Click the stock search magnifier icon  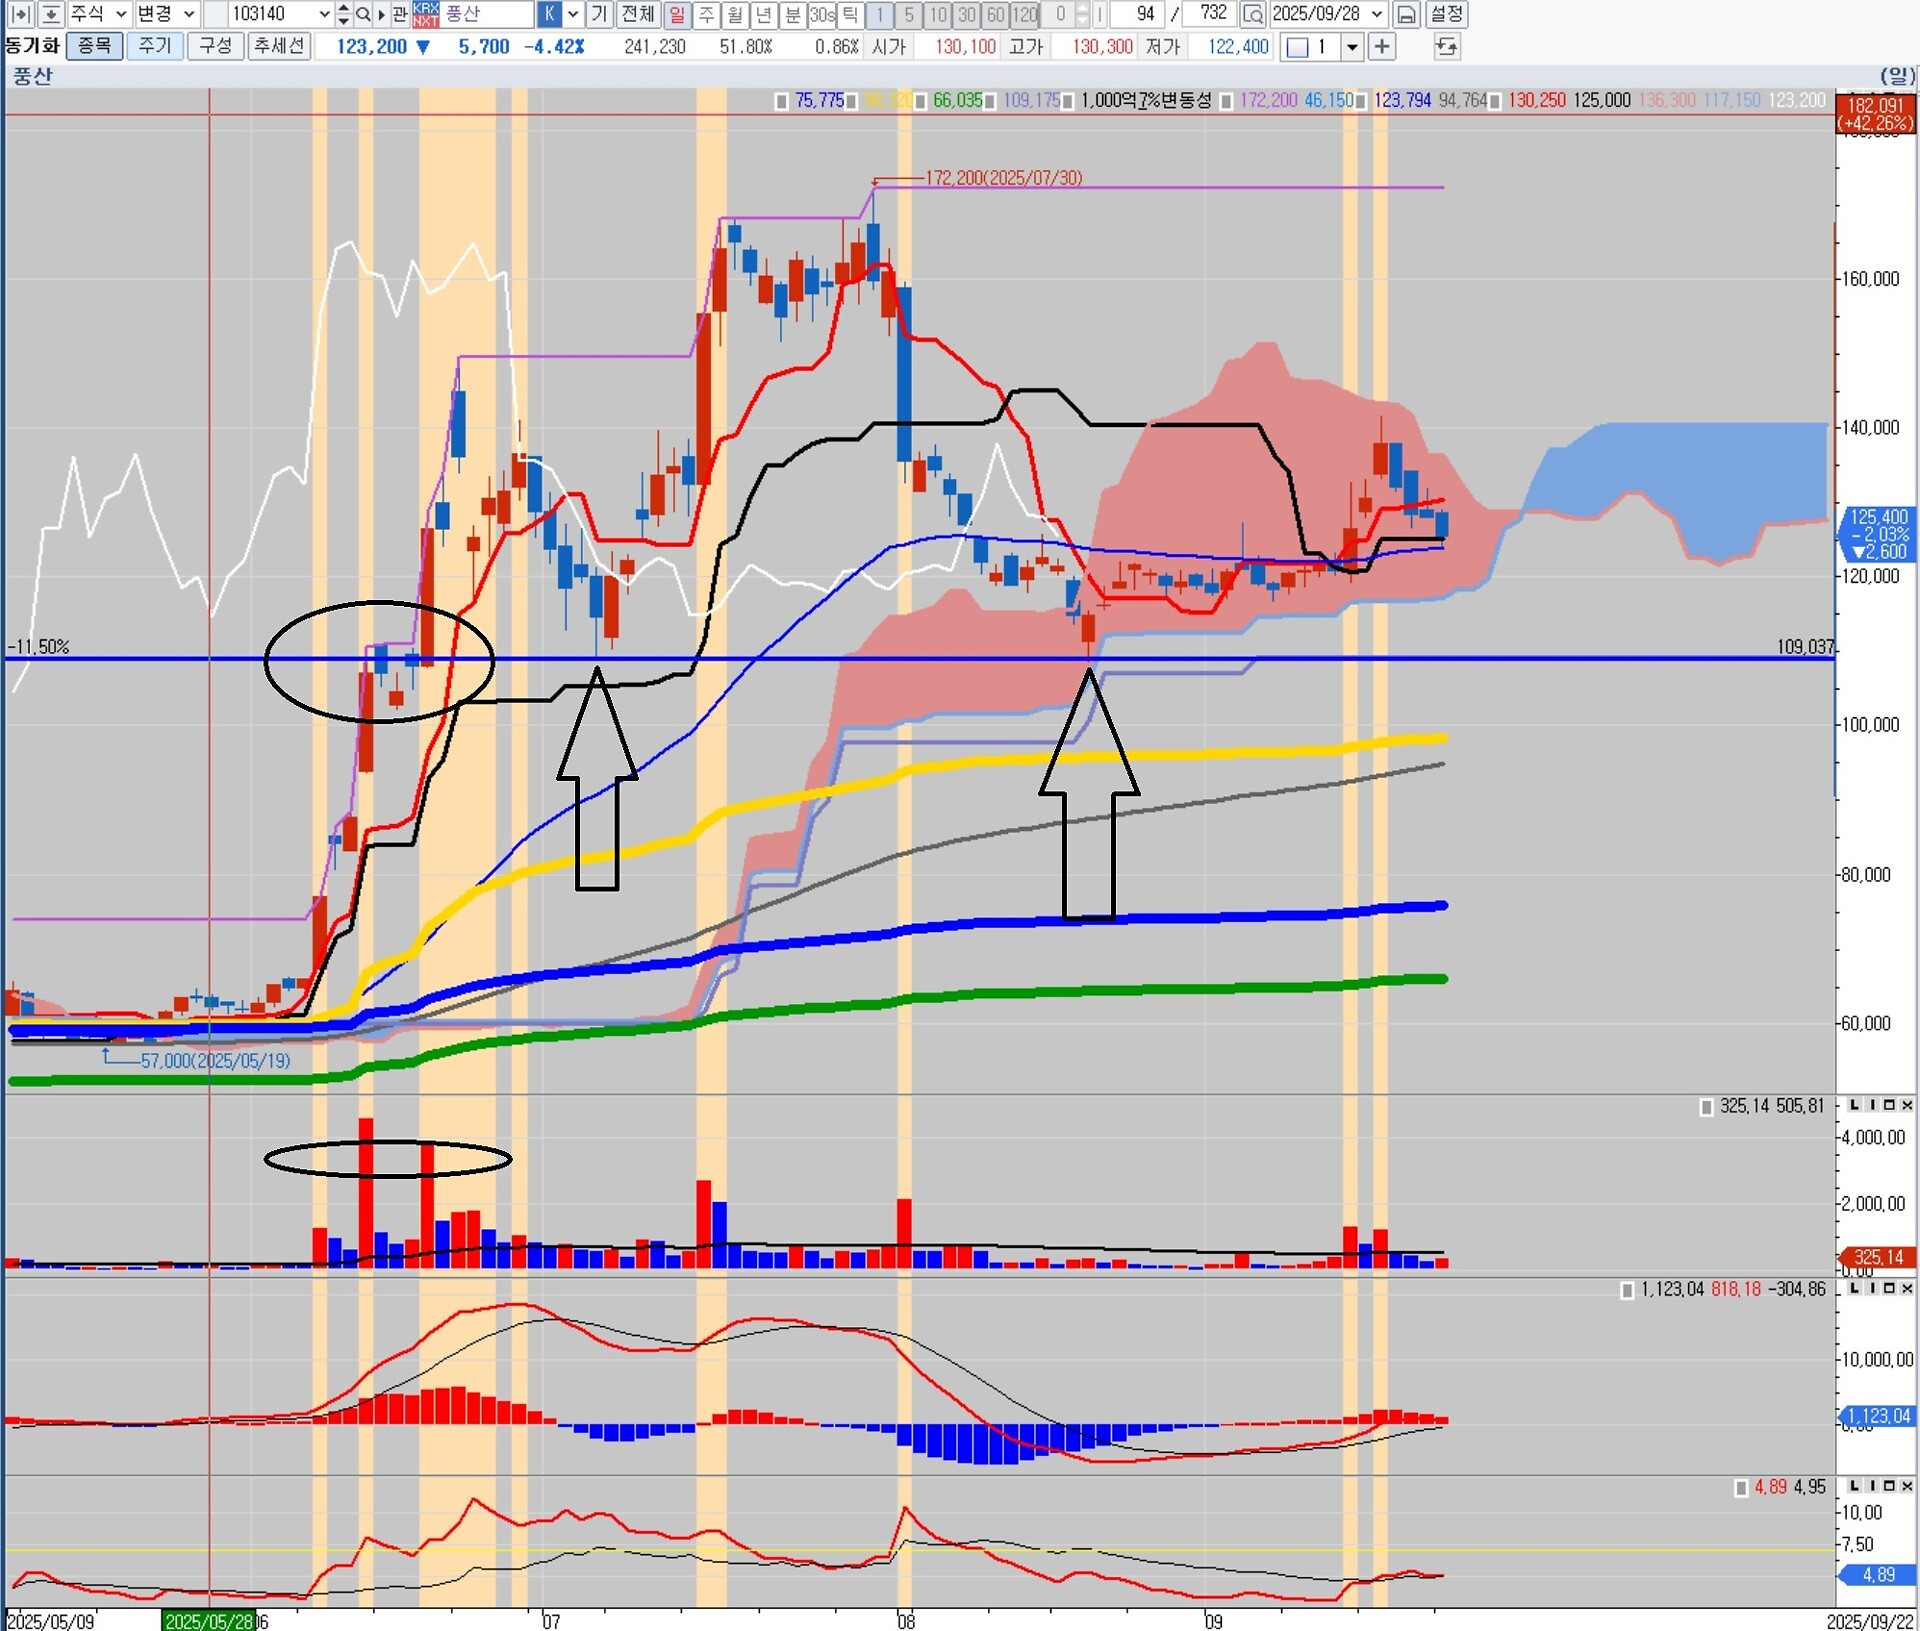(x=363, y=14)
